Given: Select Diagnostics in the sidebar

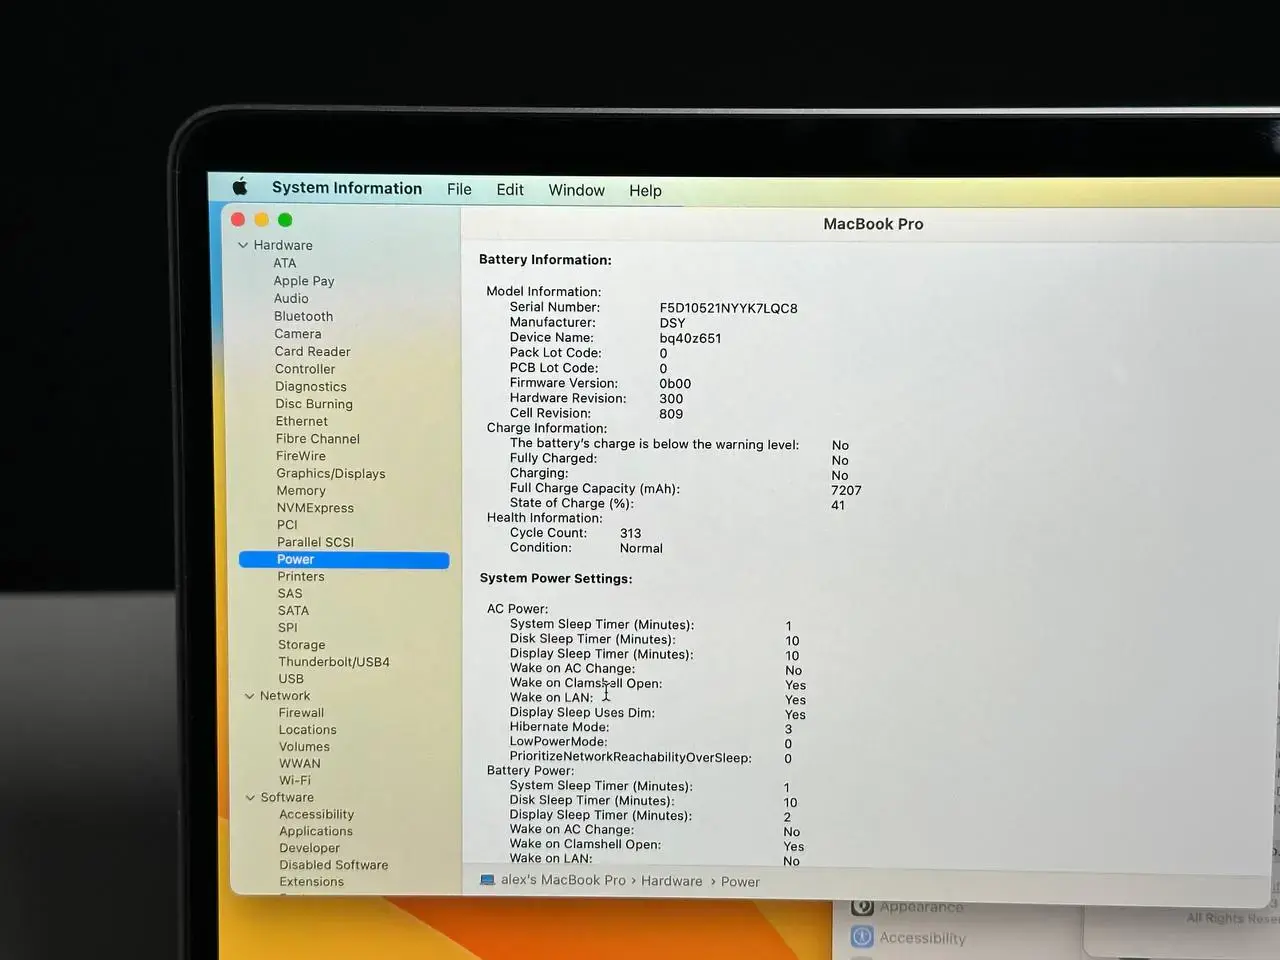Looking at the screenshot, I should [x=311, y=387].
